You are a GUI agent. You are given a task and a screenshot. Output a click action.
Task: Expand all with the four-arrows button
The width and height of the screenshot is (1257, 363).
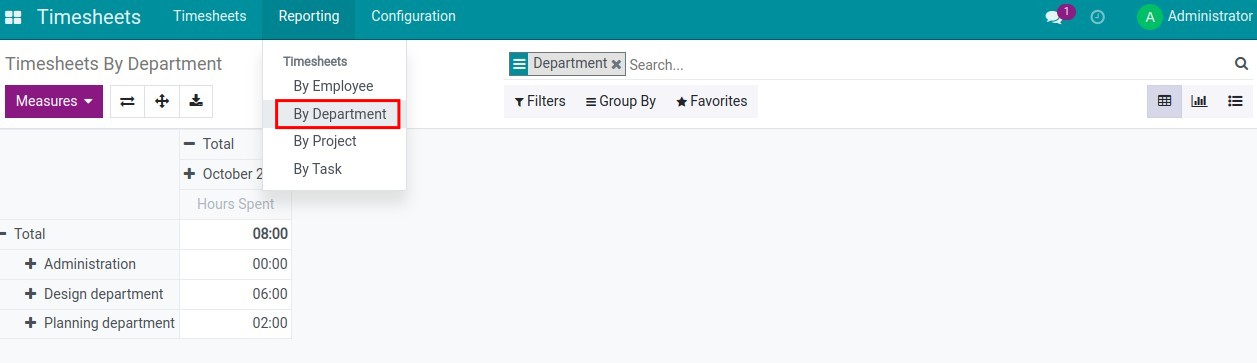click(x=162, y=101)
